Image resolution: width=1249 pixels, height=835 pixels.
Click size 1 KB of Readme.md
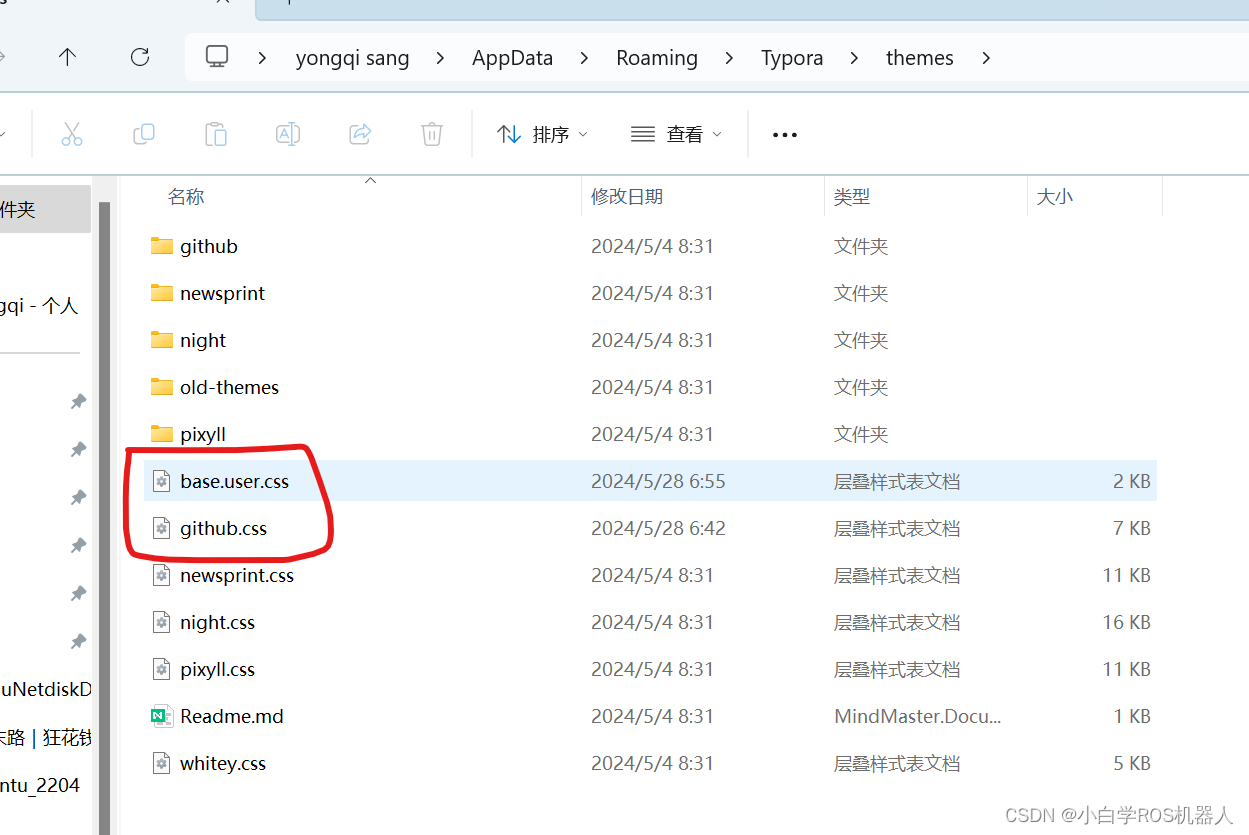pyautogui.click(x=1132, y=716)
